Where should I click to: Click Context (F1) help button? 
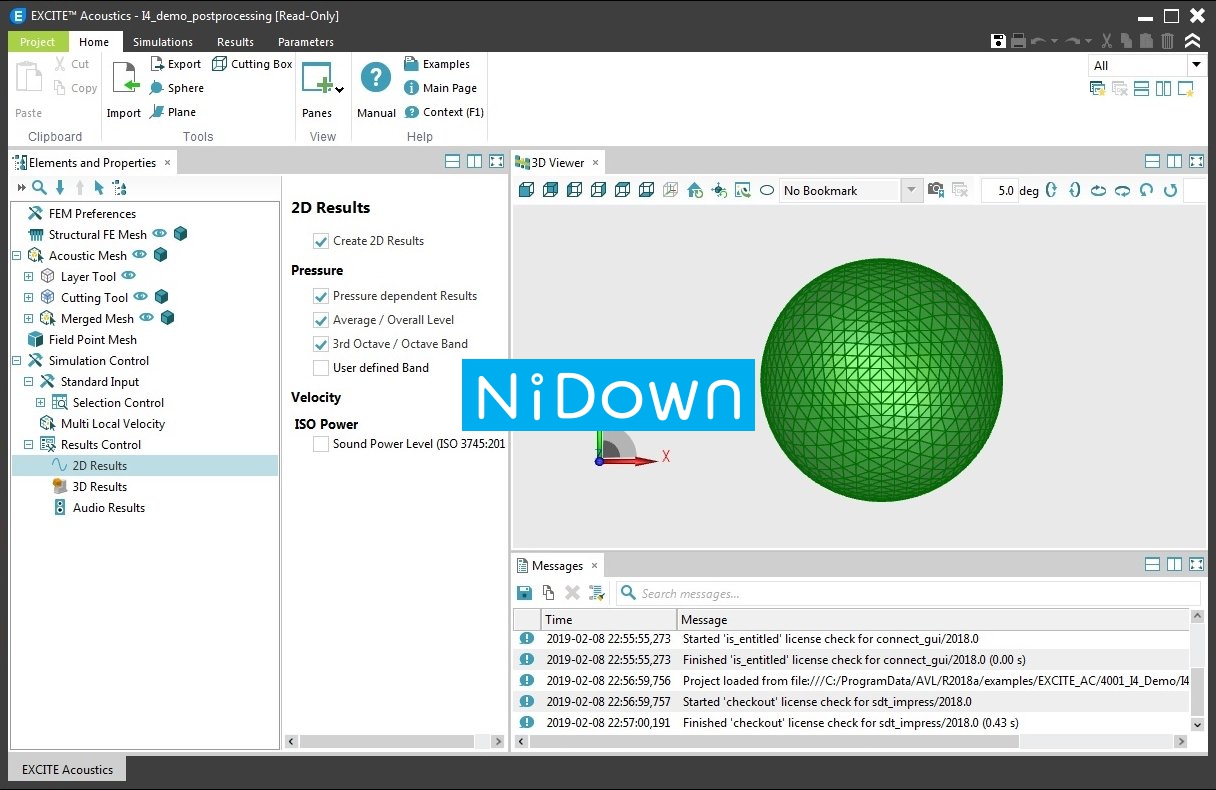444,112
